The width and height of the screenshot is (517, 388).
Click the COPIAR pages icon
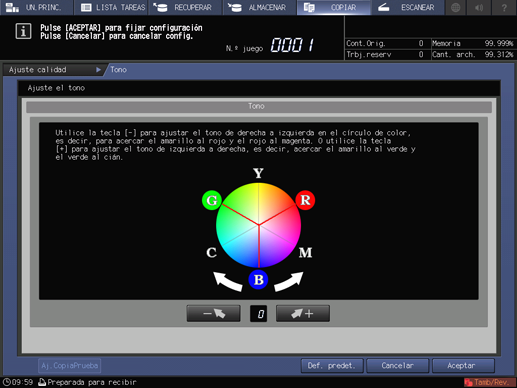309,7
